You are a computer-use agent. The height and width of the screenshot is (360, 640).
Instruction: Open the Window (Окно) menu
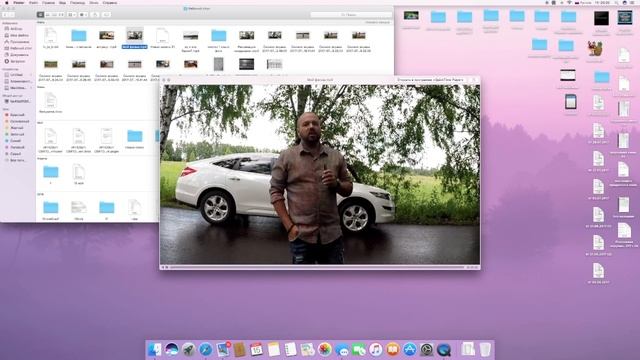click(x=94, y=2)
